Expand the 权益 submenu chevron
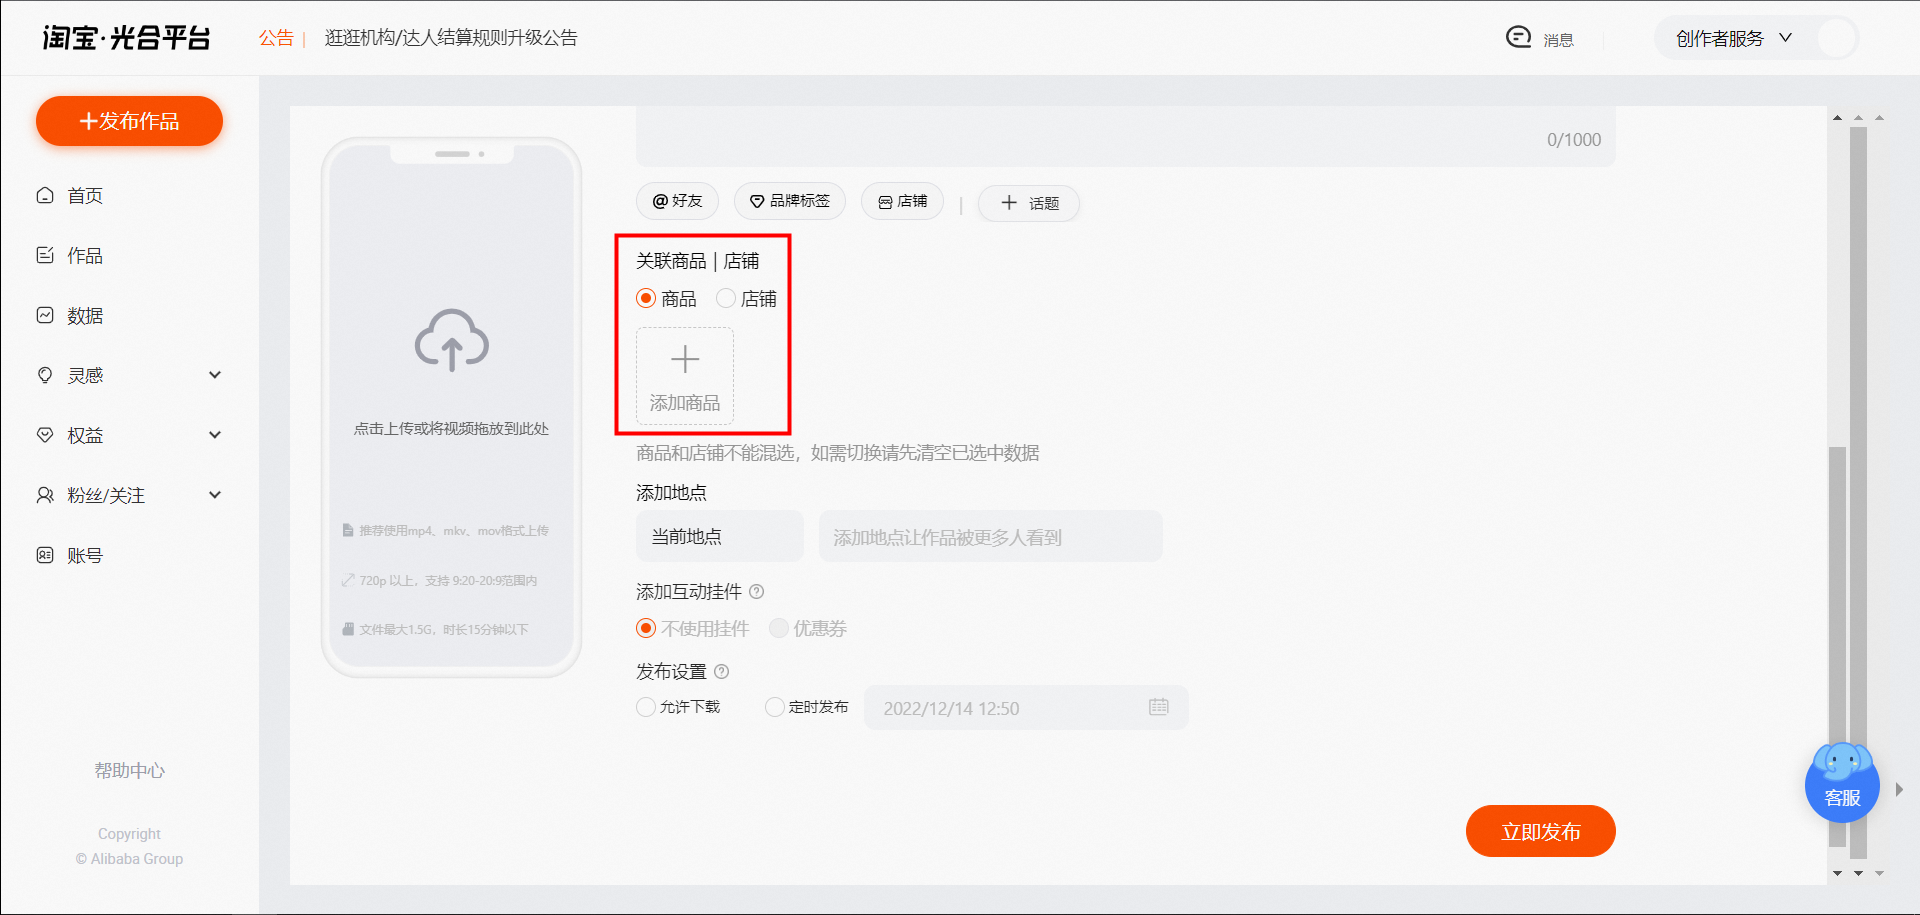The height and width of the screenshot is (915, 1920). (x=215, y=435)
